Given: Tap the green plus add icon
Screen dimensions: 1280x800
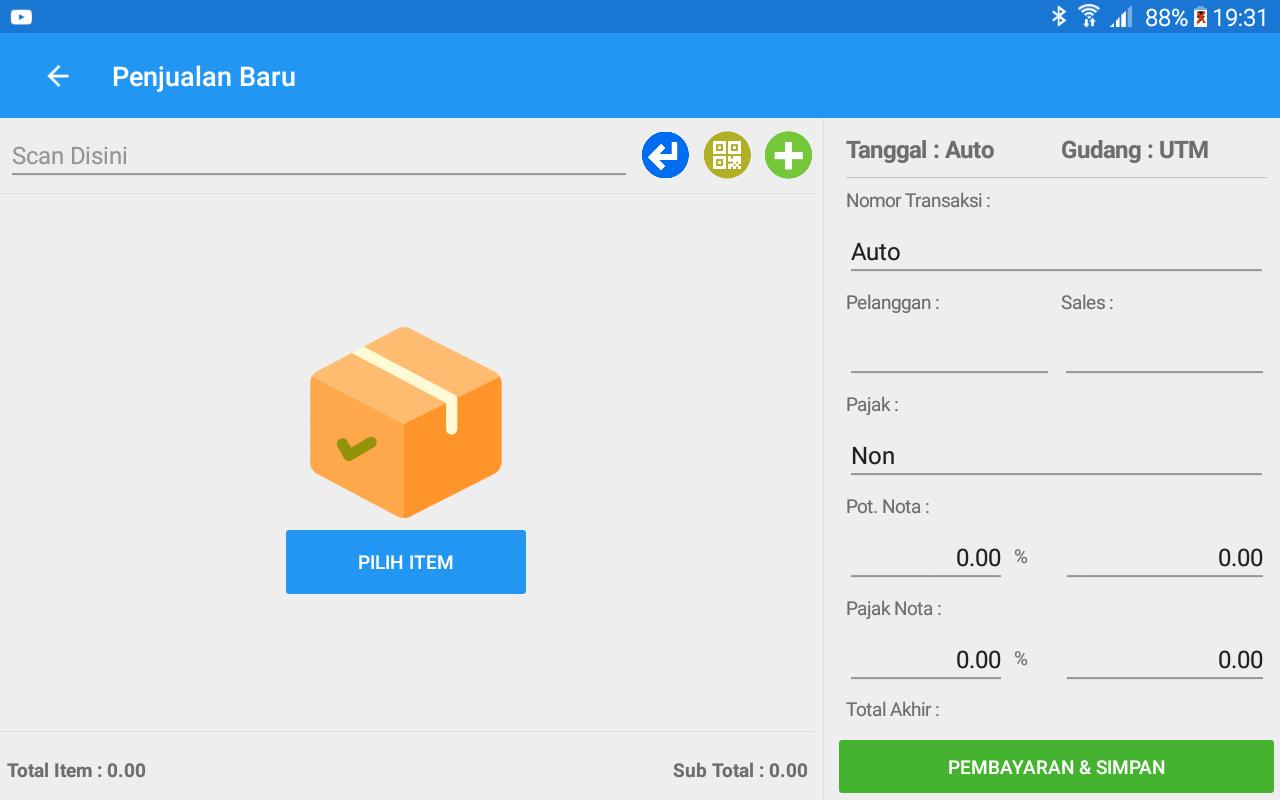Looking at the screenshot, I should pyautogui.click(x=788, y=156).
